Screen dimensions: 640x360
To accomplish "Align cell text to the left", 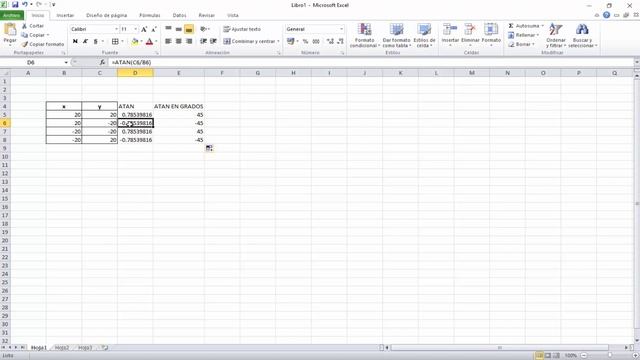I will (168, 41).
